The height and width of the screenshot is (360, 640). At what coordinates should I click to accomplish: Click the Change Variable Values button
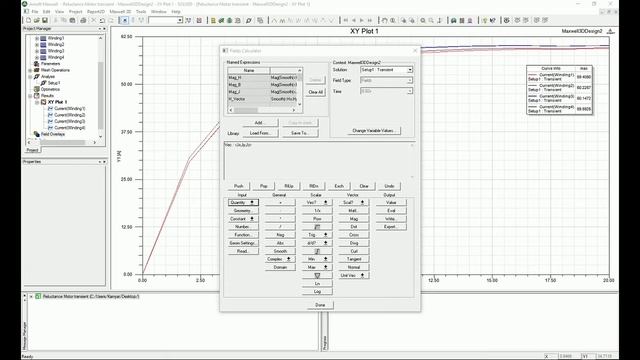tap(373, 131)
